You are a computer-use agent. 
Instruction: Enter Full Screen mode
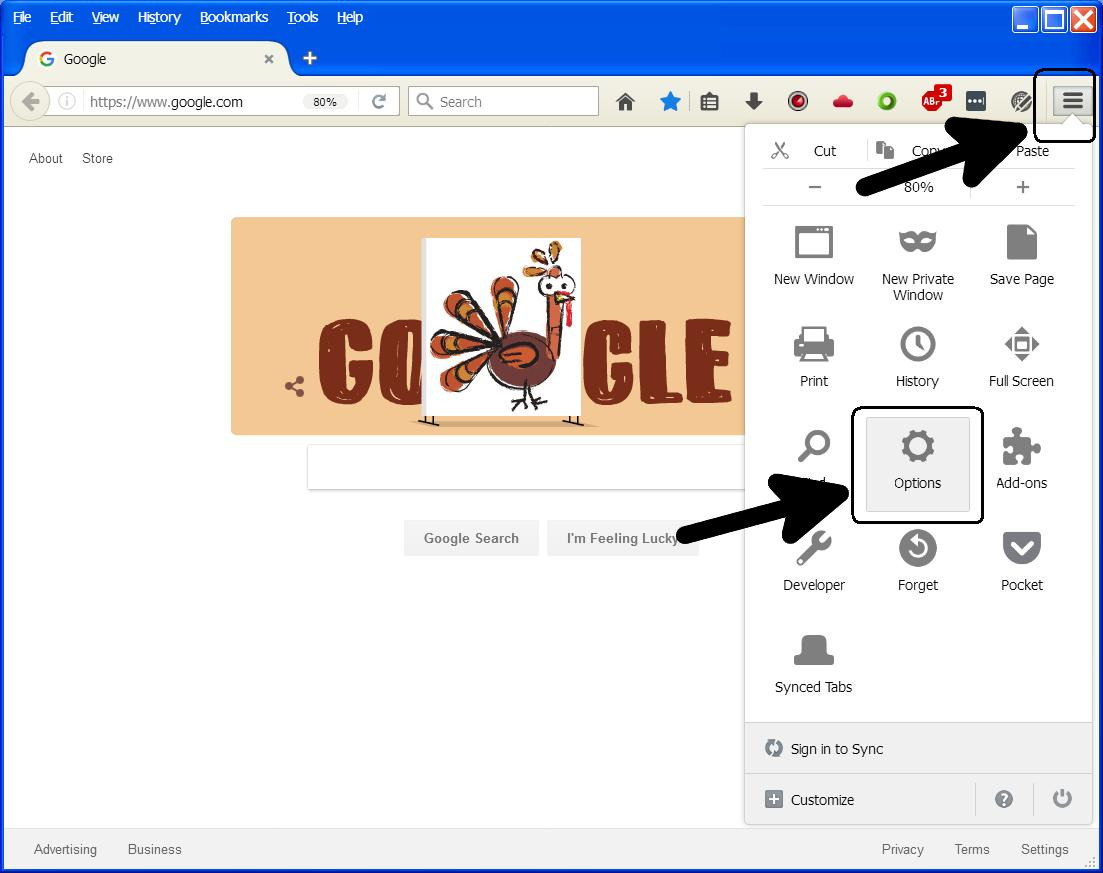[x=1021, y=345]
